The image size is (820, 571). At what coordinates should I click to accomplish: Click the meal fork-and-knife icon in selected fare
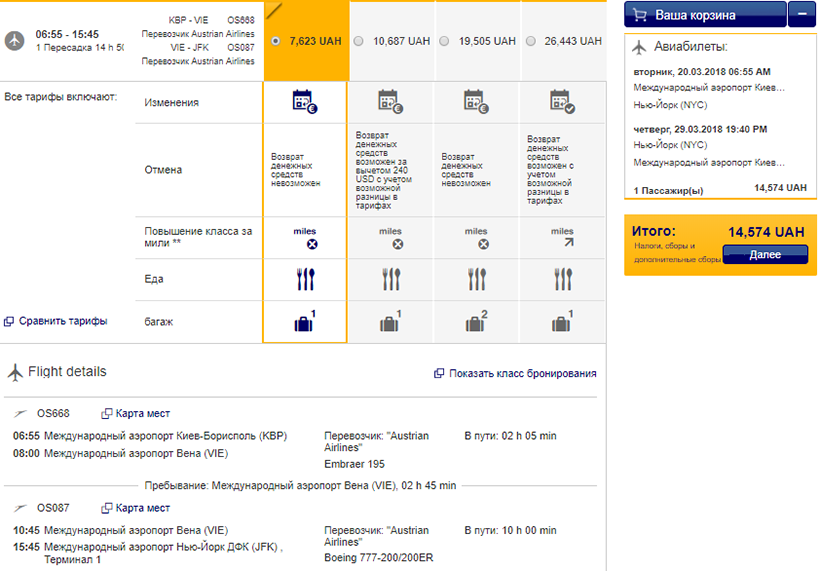(x=305, y=280)
